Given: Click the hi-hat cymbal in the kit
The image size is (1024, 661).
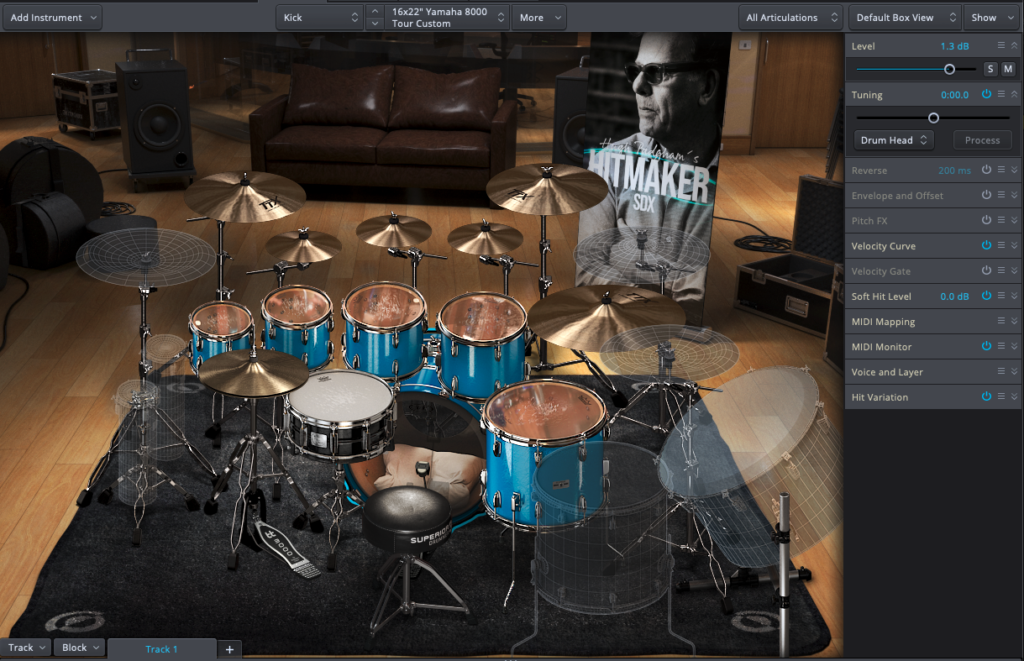Looking at the screenshot, I should pos(253,372).
